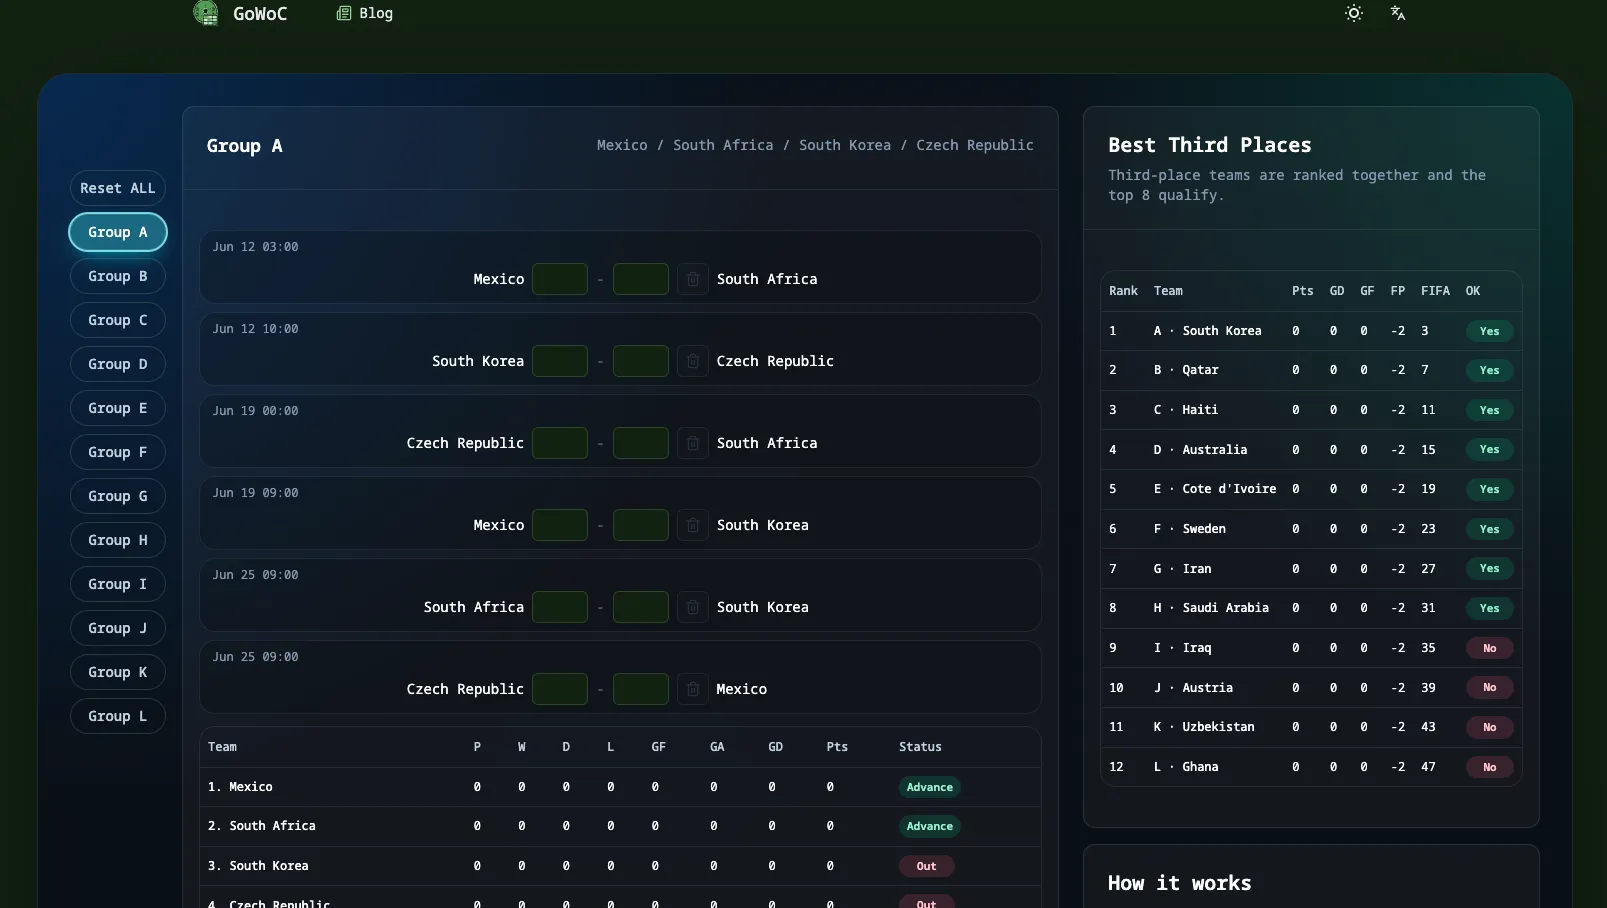The width and height of the screenshot is (1607, 908).
Task: Click the Advance badge for Mexico
Action: click(x=930, y=787)
